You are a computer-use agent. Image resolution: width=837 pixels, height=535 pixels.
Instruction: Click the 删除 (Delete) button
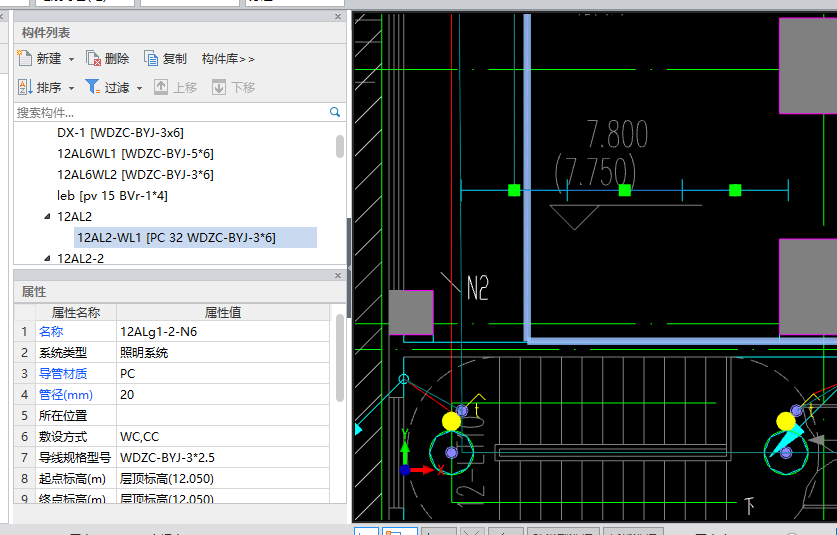pos(108,58)
